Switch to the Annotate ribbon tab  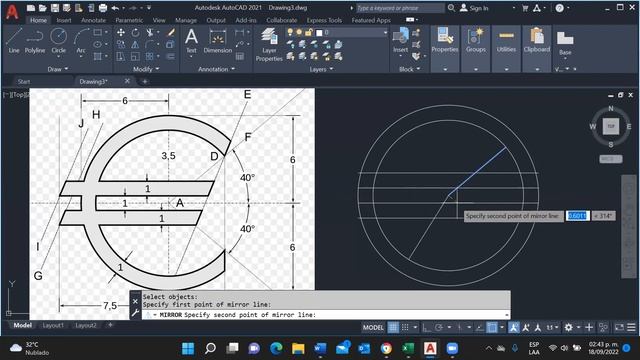93,20
